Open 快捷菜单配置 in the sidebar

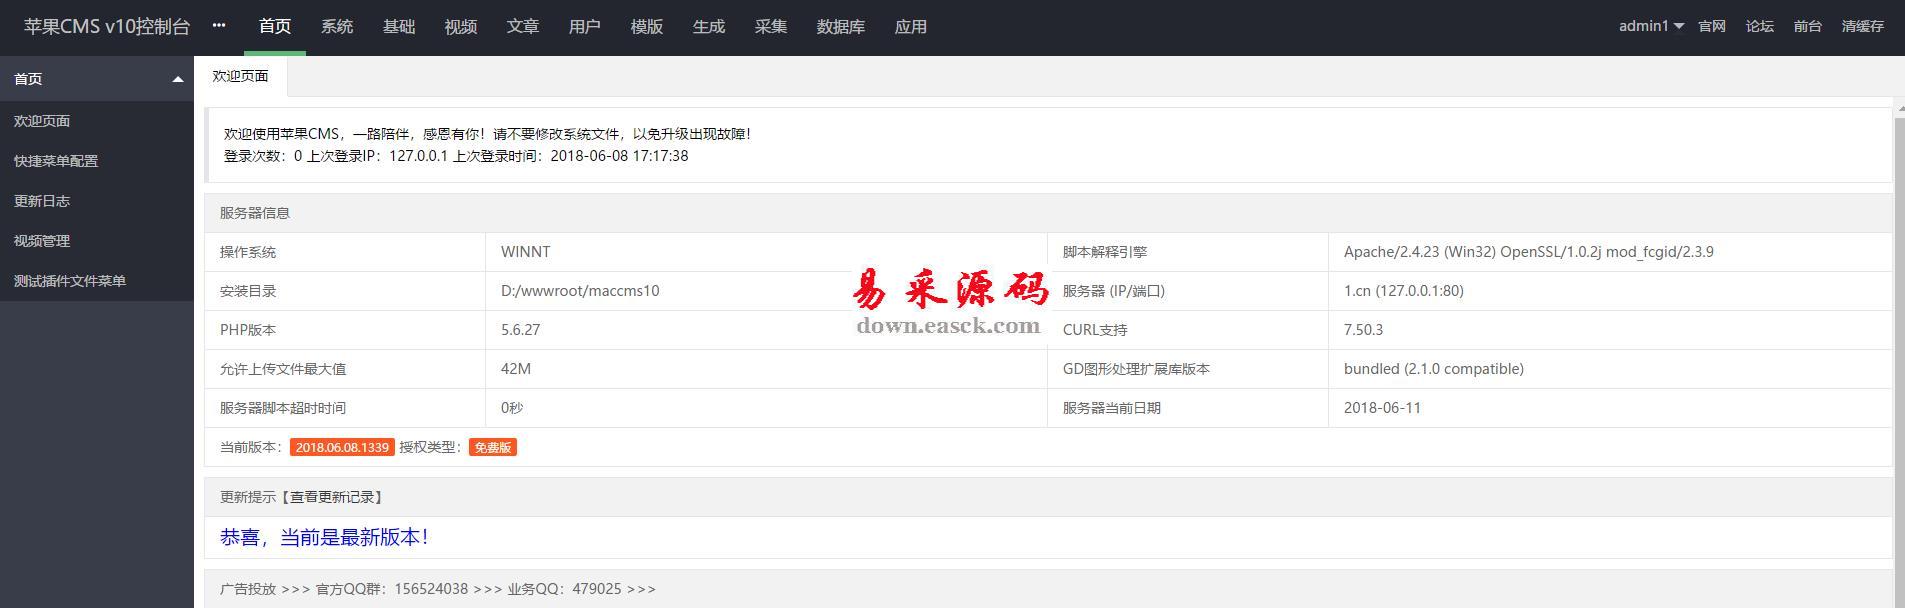click(56, 161)
